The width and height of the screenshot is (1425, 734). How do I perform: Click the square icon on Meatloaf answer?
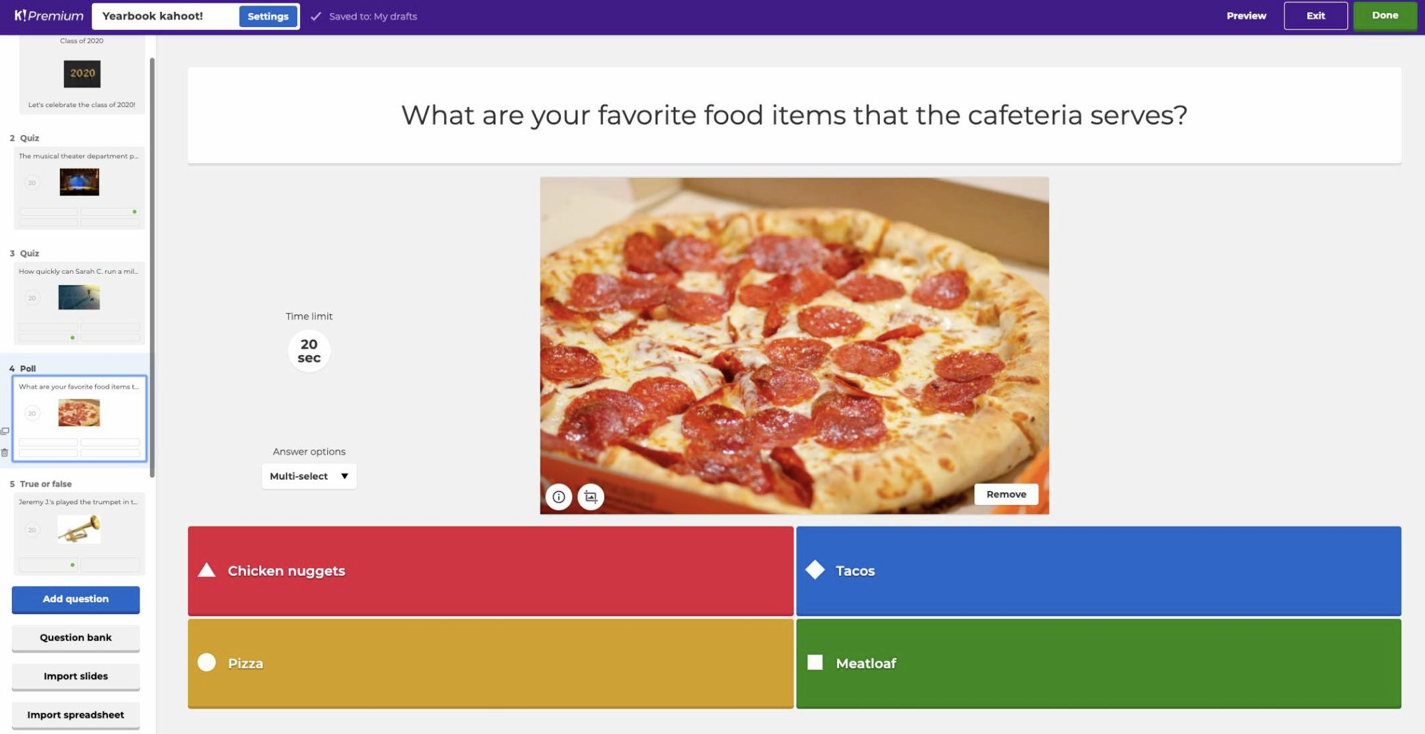pos(815,662)
